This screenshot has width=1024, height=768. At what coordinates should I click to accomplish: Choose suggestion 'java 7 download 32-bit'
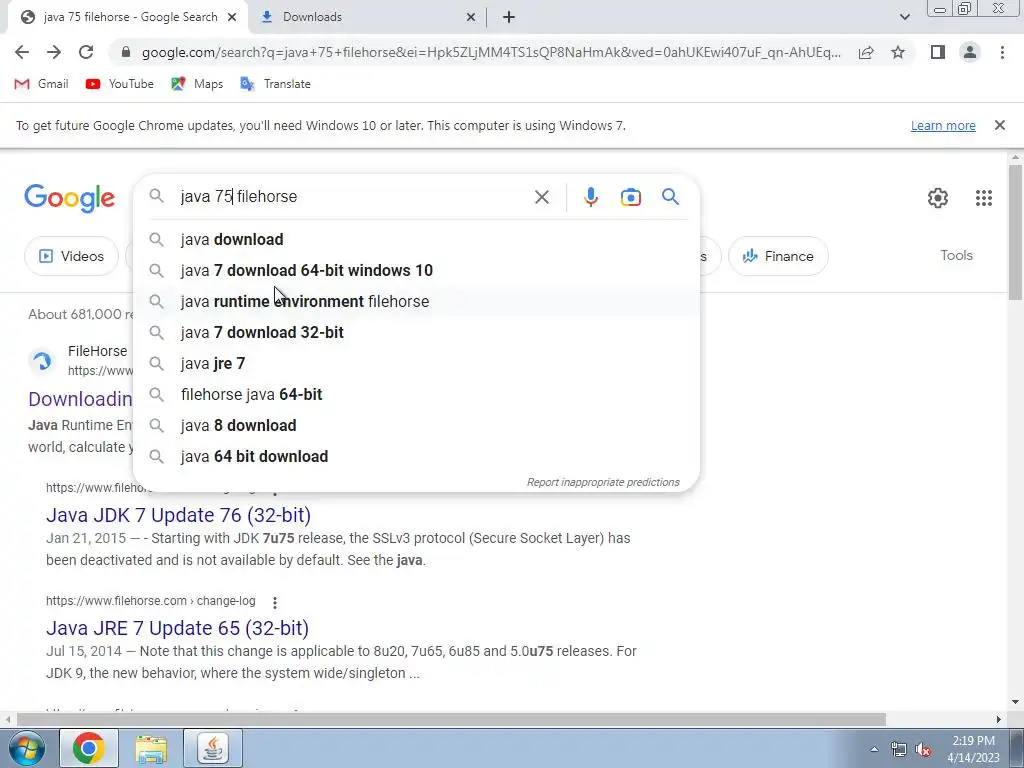pyautogui.click(x=416, y=332)
